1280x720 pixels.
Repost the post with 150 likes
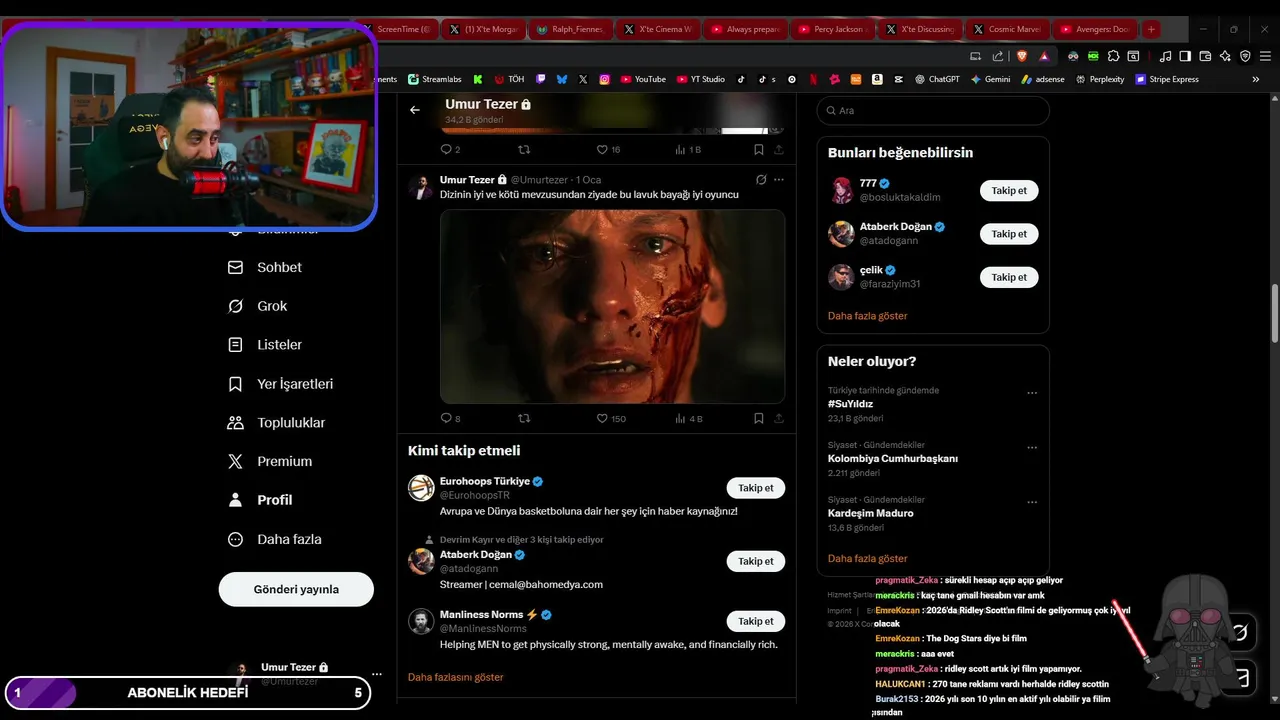coord(524,418)
